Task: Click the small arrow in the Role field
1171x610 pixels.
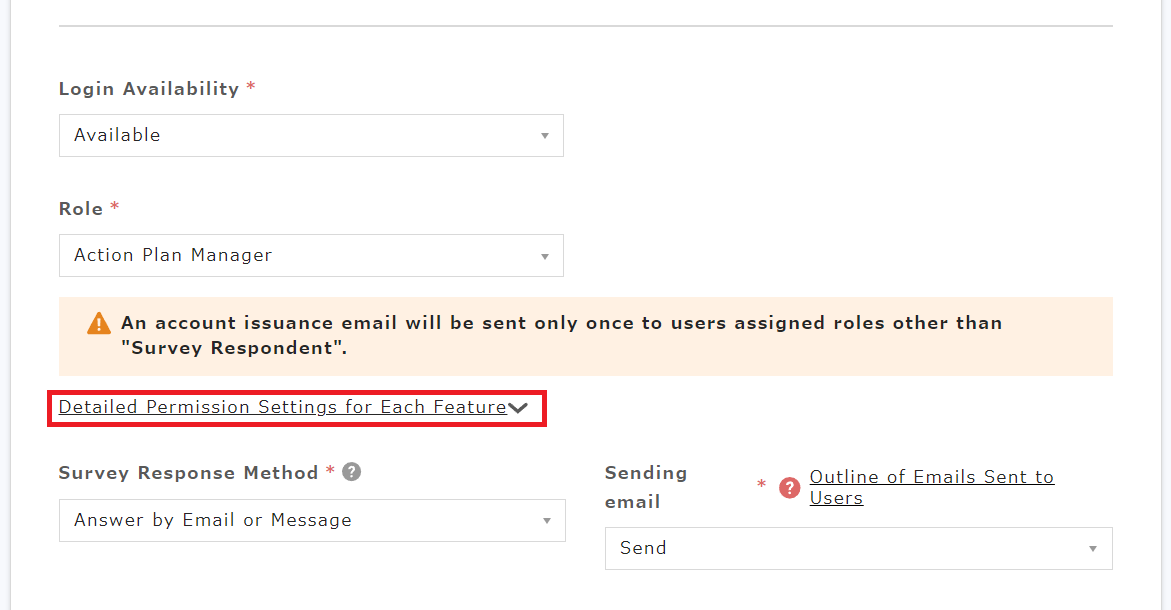Action: (x=545, y=256)
